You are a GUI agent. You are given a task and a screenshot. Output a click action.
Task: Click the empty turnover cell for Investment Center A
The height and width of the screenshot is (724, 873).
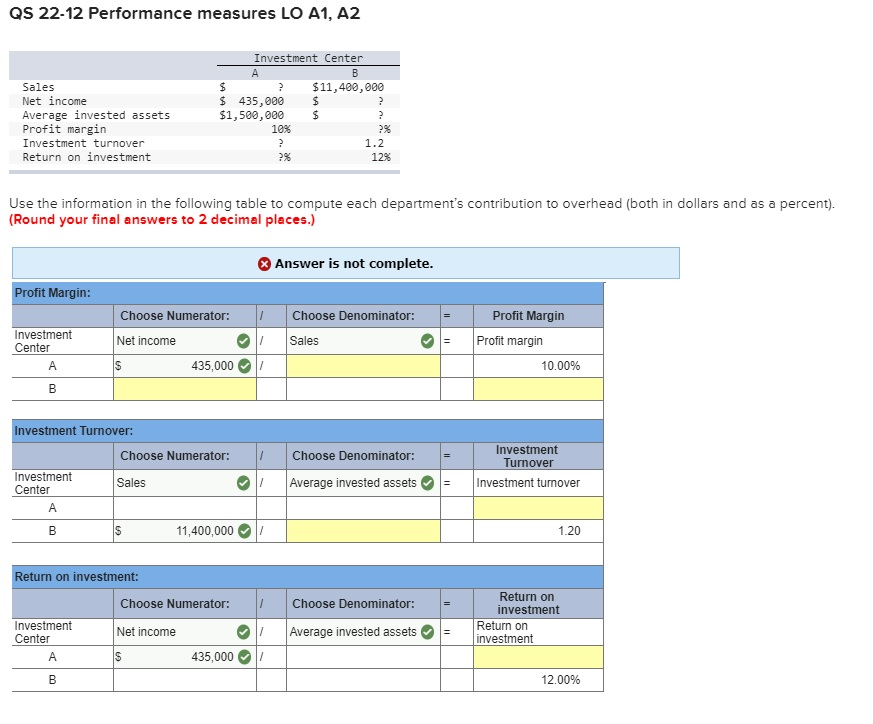tap(540, 507)
